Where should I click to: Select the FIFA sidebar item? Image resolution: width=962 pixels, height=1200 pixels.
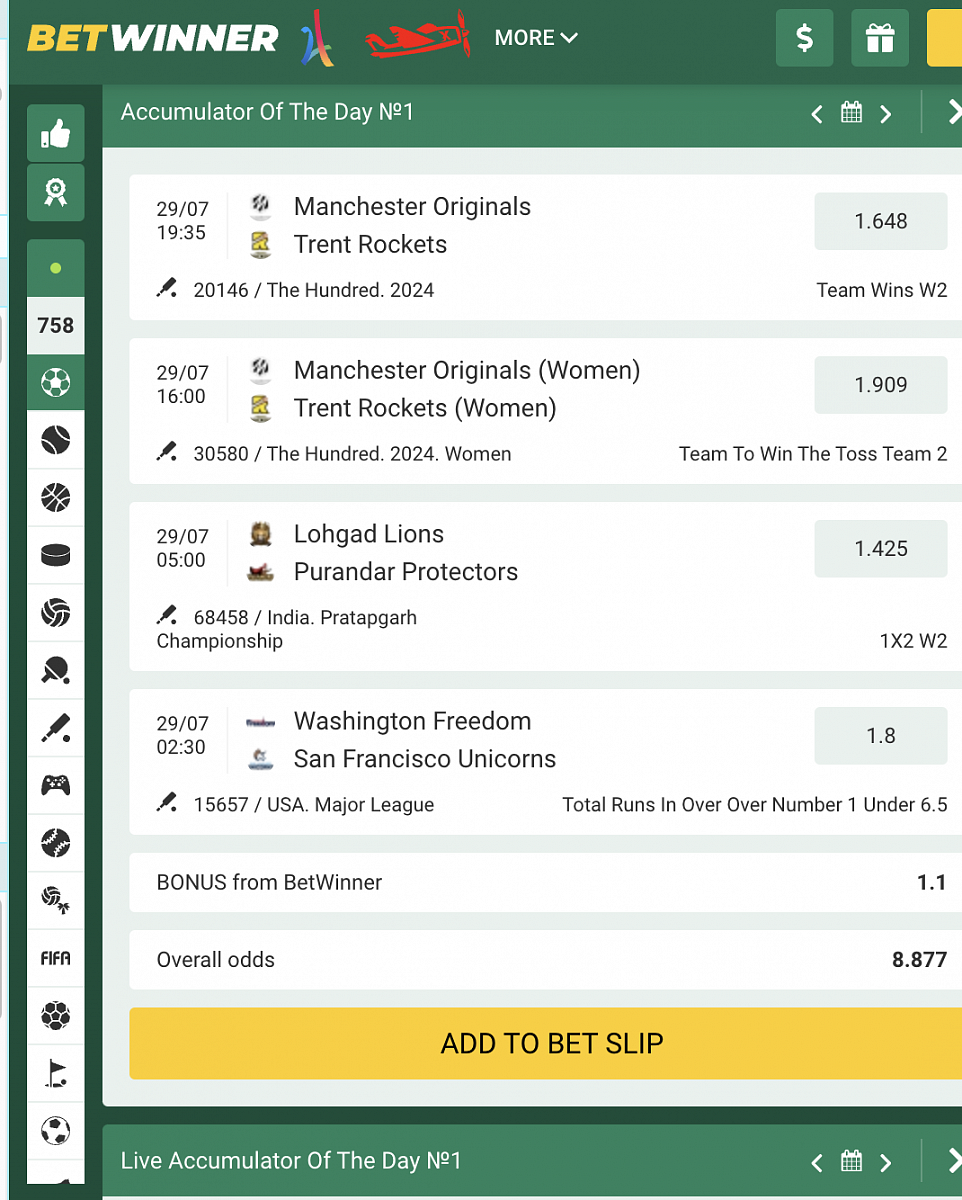click(56, 958)
